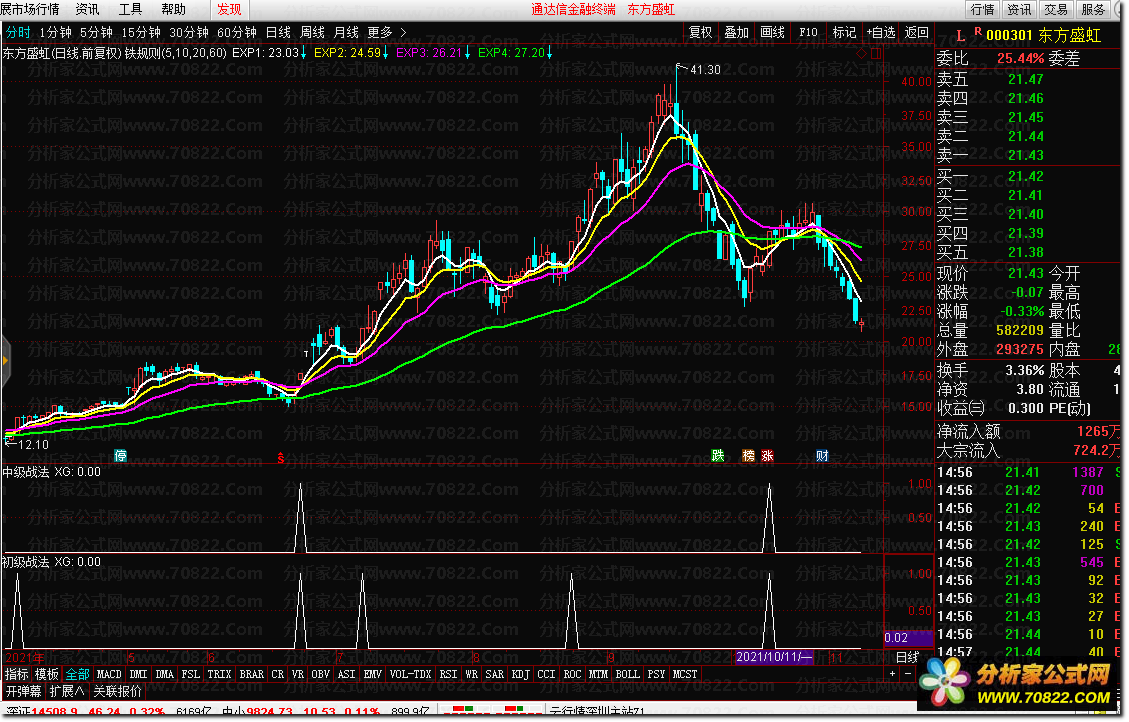Apply the BOLL indicator
The width and height of the screenshot is (1129, 722).
[x=627, y=674]
